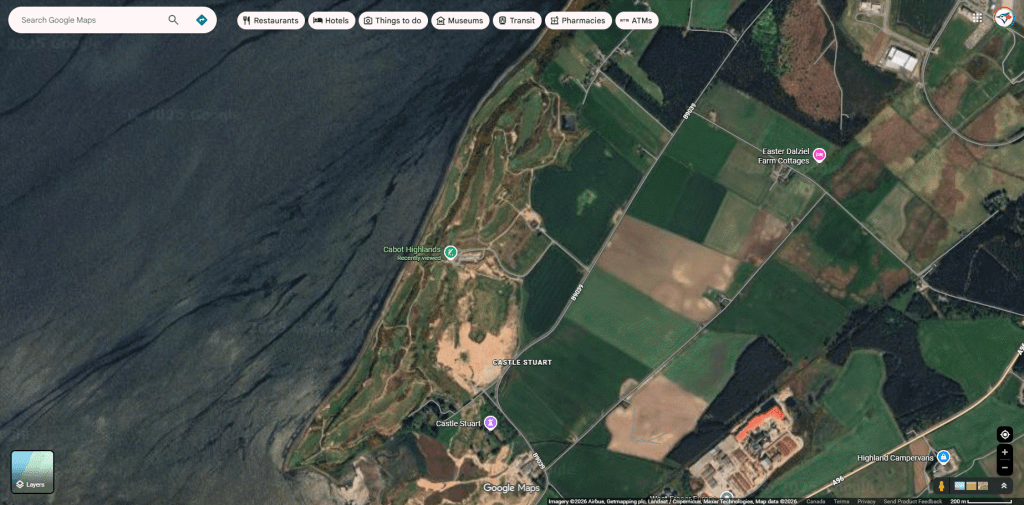Screen dimensions: 1024x505
Task: Select the Hotels category chip
Action: [332, 20]
